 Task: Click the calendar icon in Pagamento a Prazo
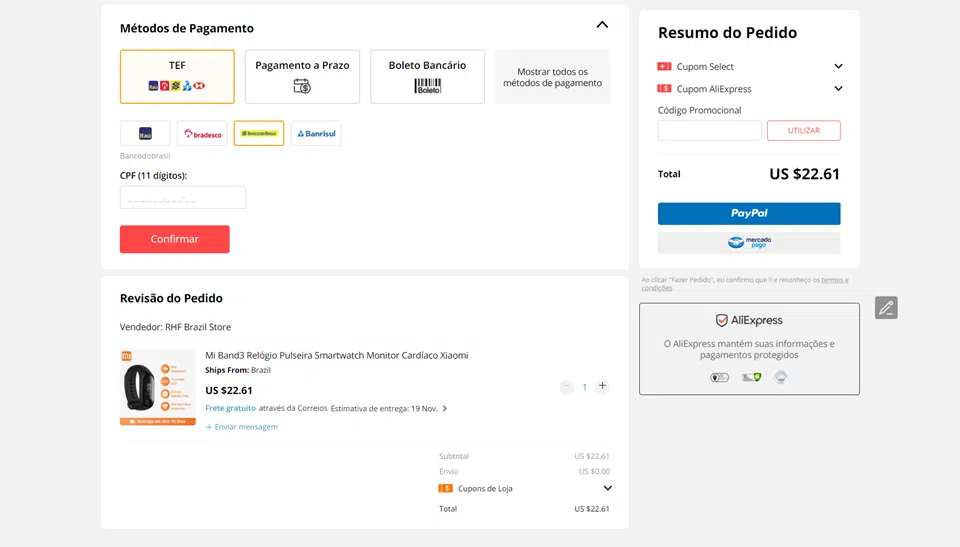[x=302, y=86]
